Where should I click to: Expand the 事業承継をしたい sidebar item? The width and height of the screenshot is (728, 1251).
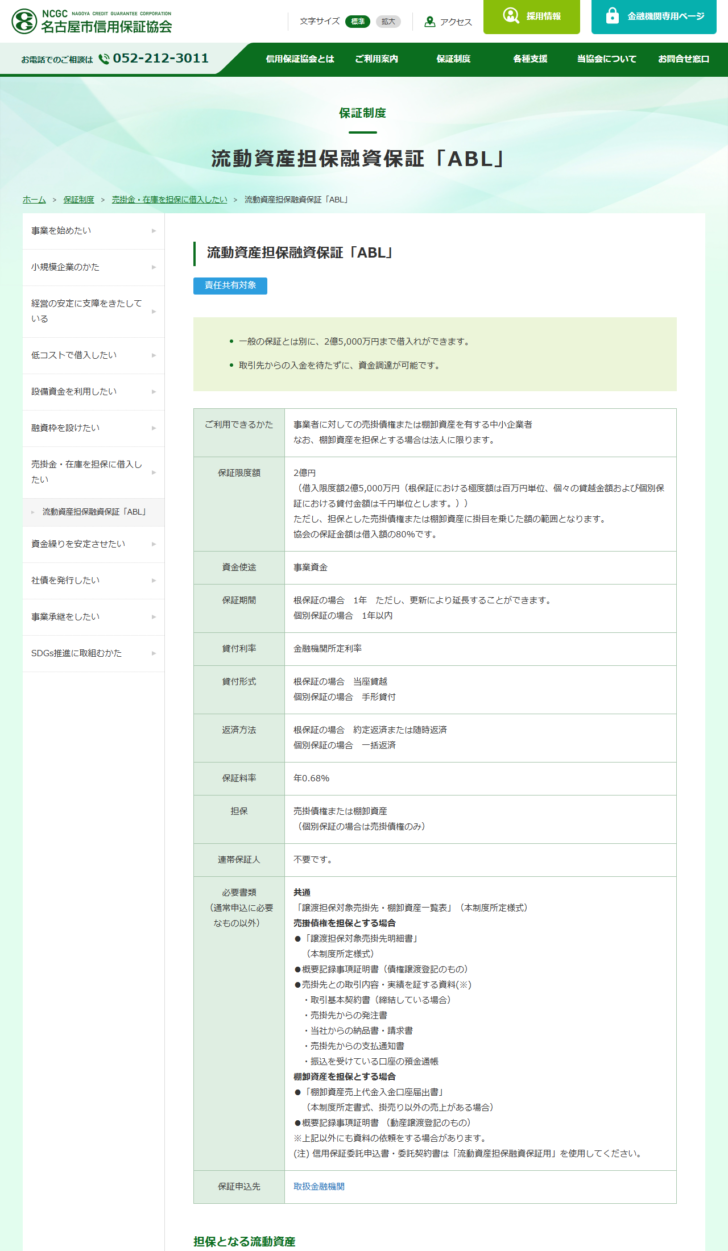[x=93, y=617]
